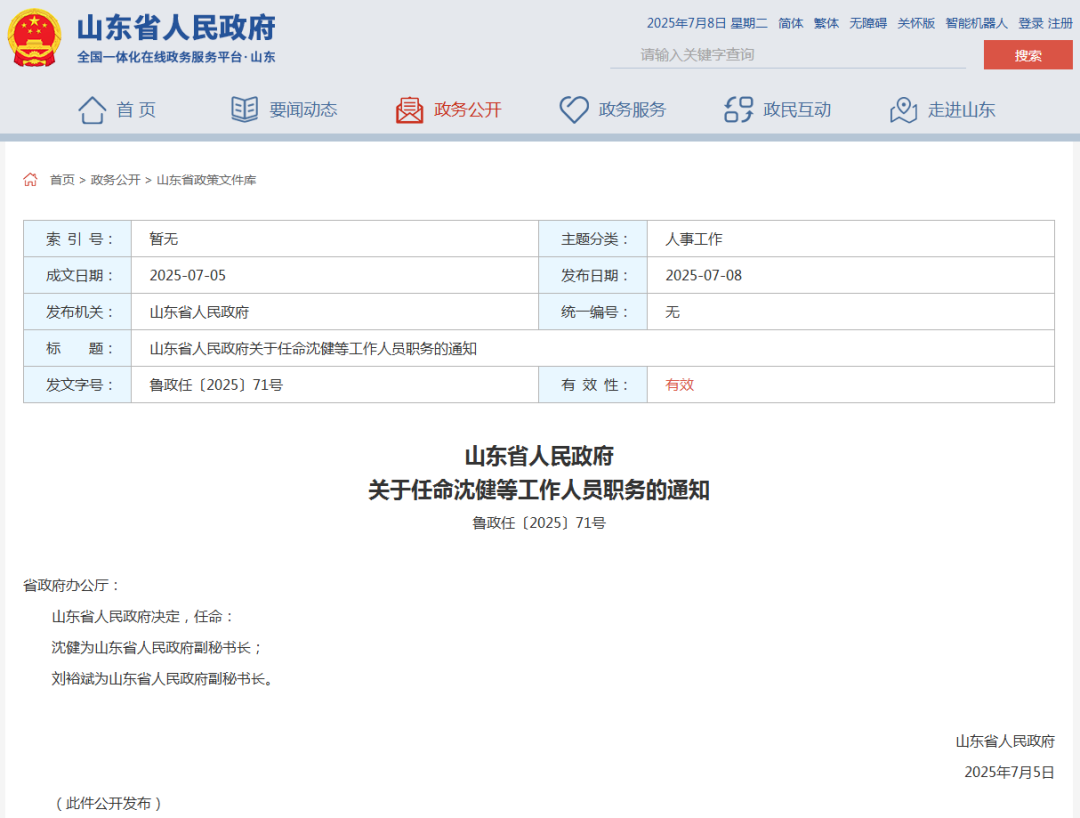Open 政民互动 navigation item
The height and width of the screenshot is (818, 1080).
[797, 109]
